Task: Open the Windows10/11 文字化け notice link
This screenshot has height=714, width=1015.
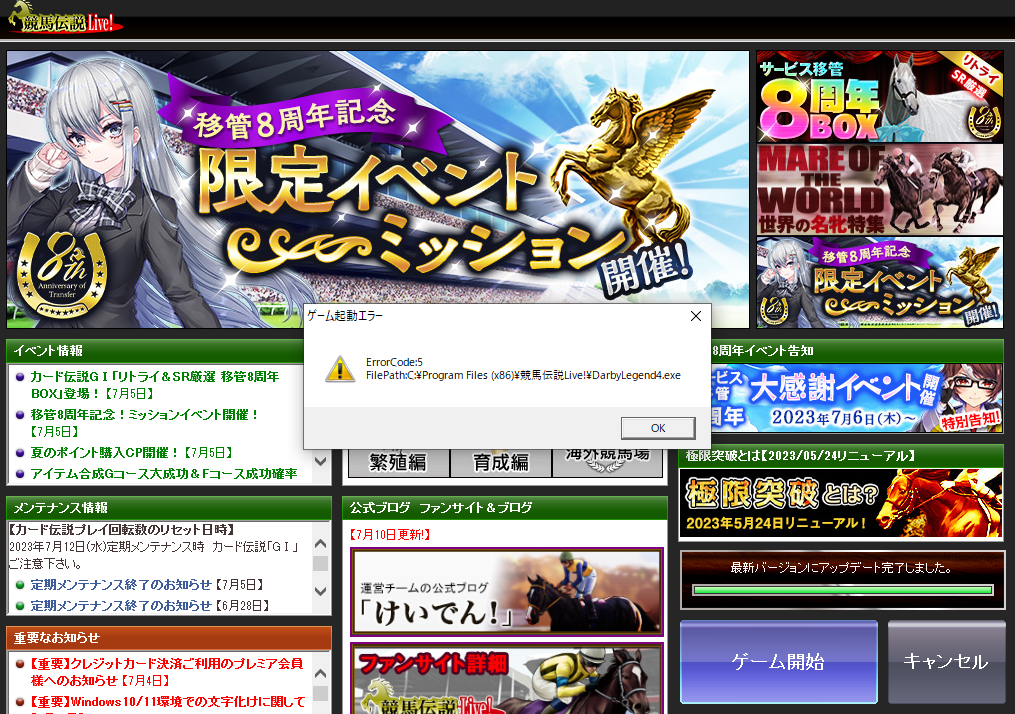Action: pyautogui.click(x=168, y=702)
